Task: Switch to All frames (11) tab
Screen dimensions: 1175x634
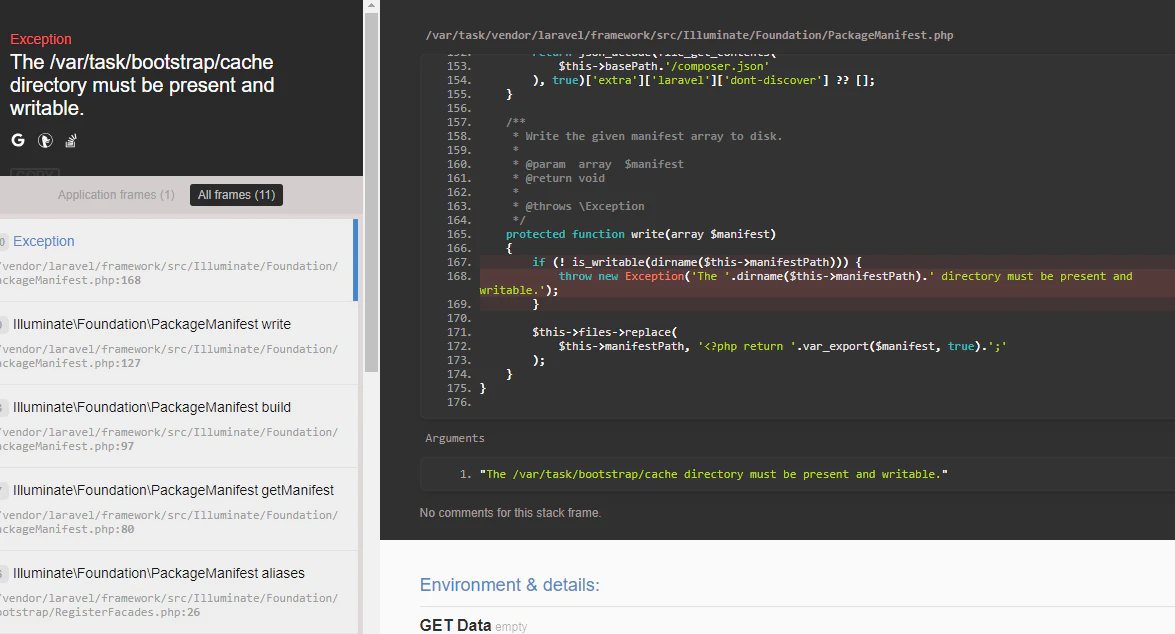Action: [x=236, y=195]
